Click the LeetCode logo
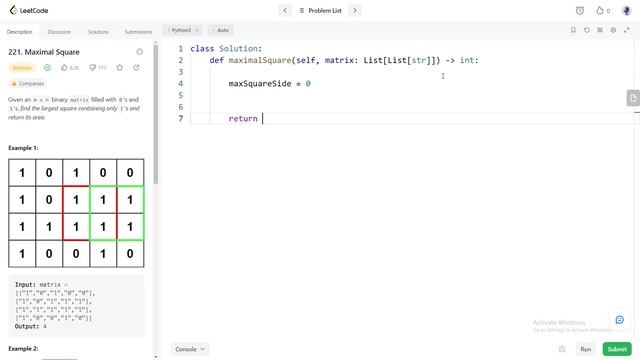 [29, 10]
